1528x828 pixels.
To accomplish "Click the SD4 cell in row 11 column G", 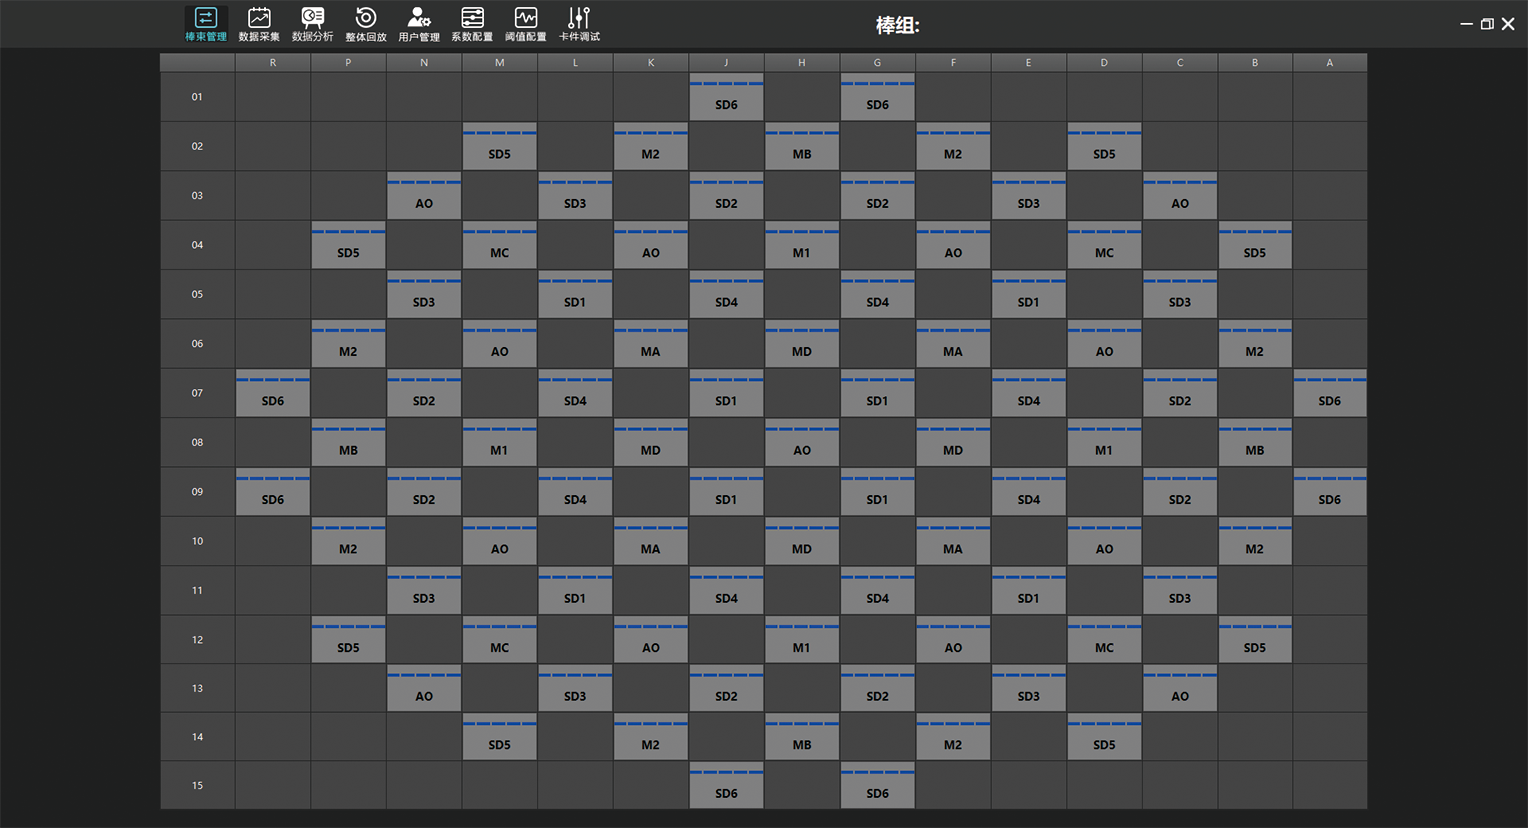I will (x=877, y=590).
